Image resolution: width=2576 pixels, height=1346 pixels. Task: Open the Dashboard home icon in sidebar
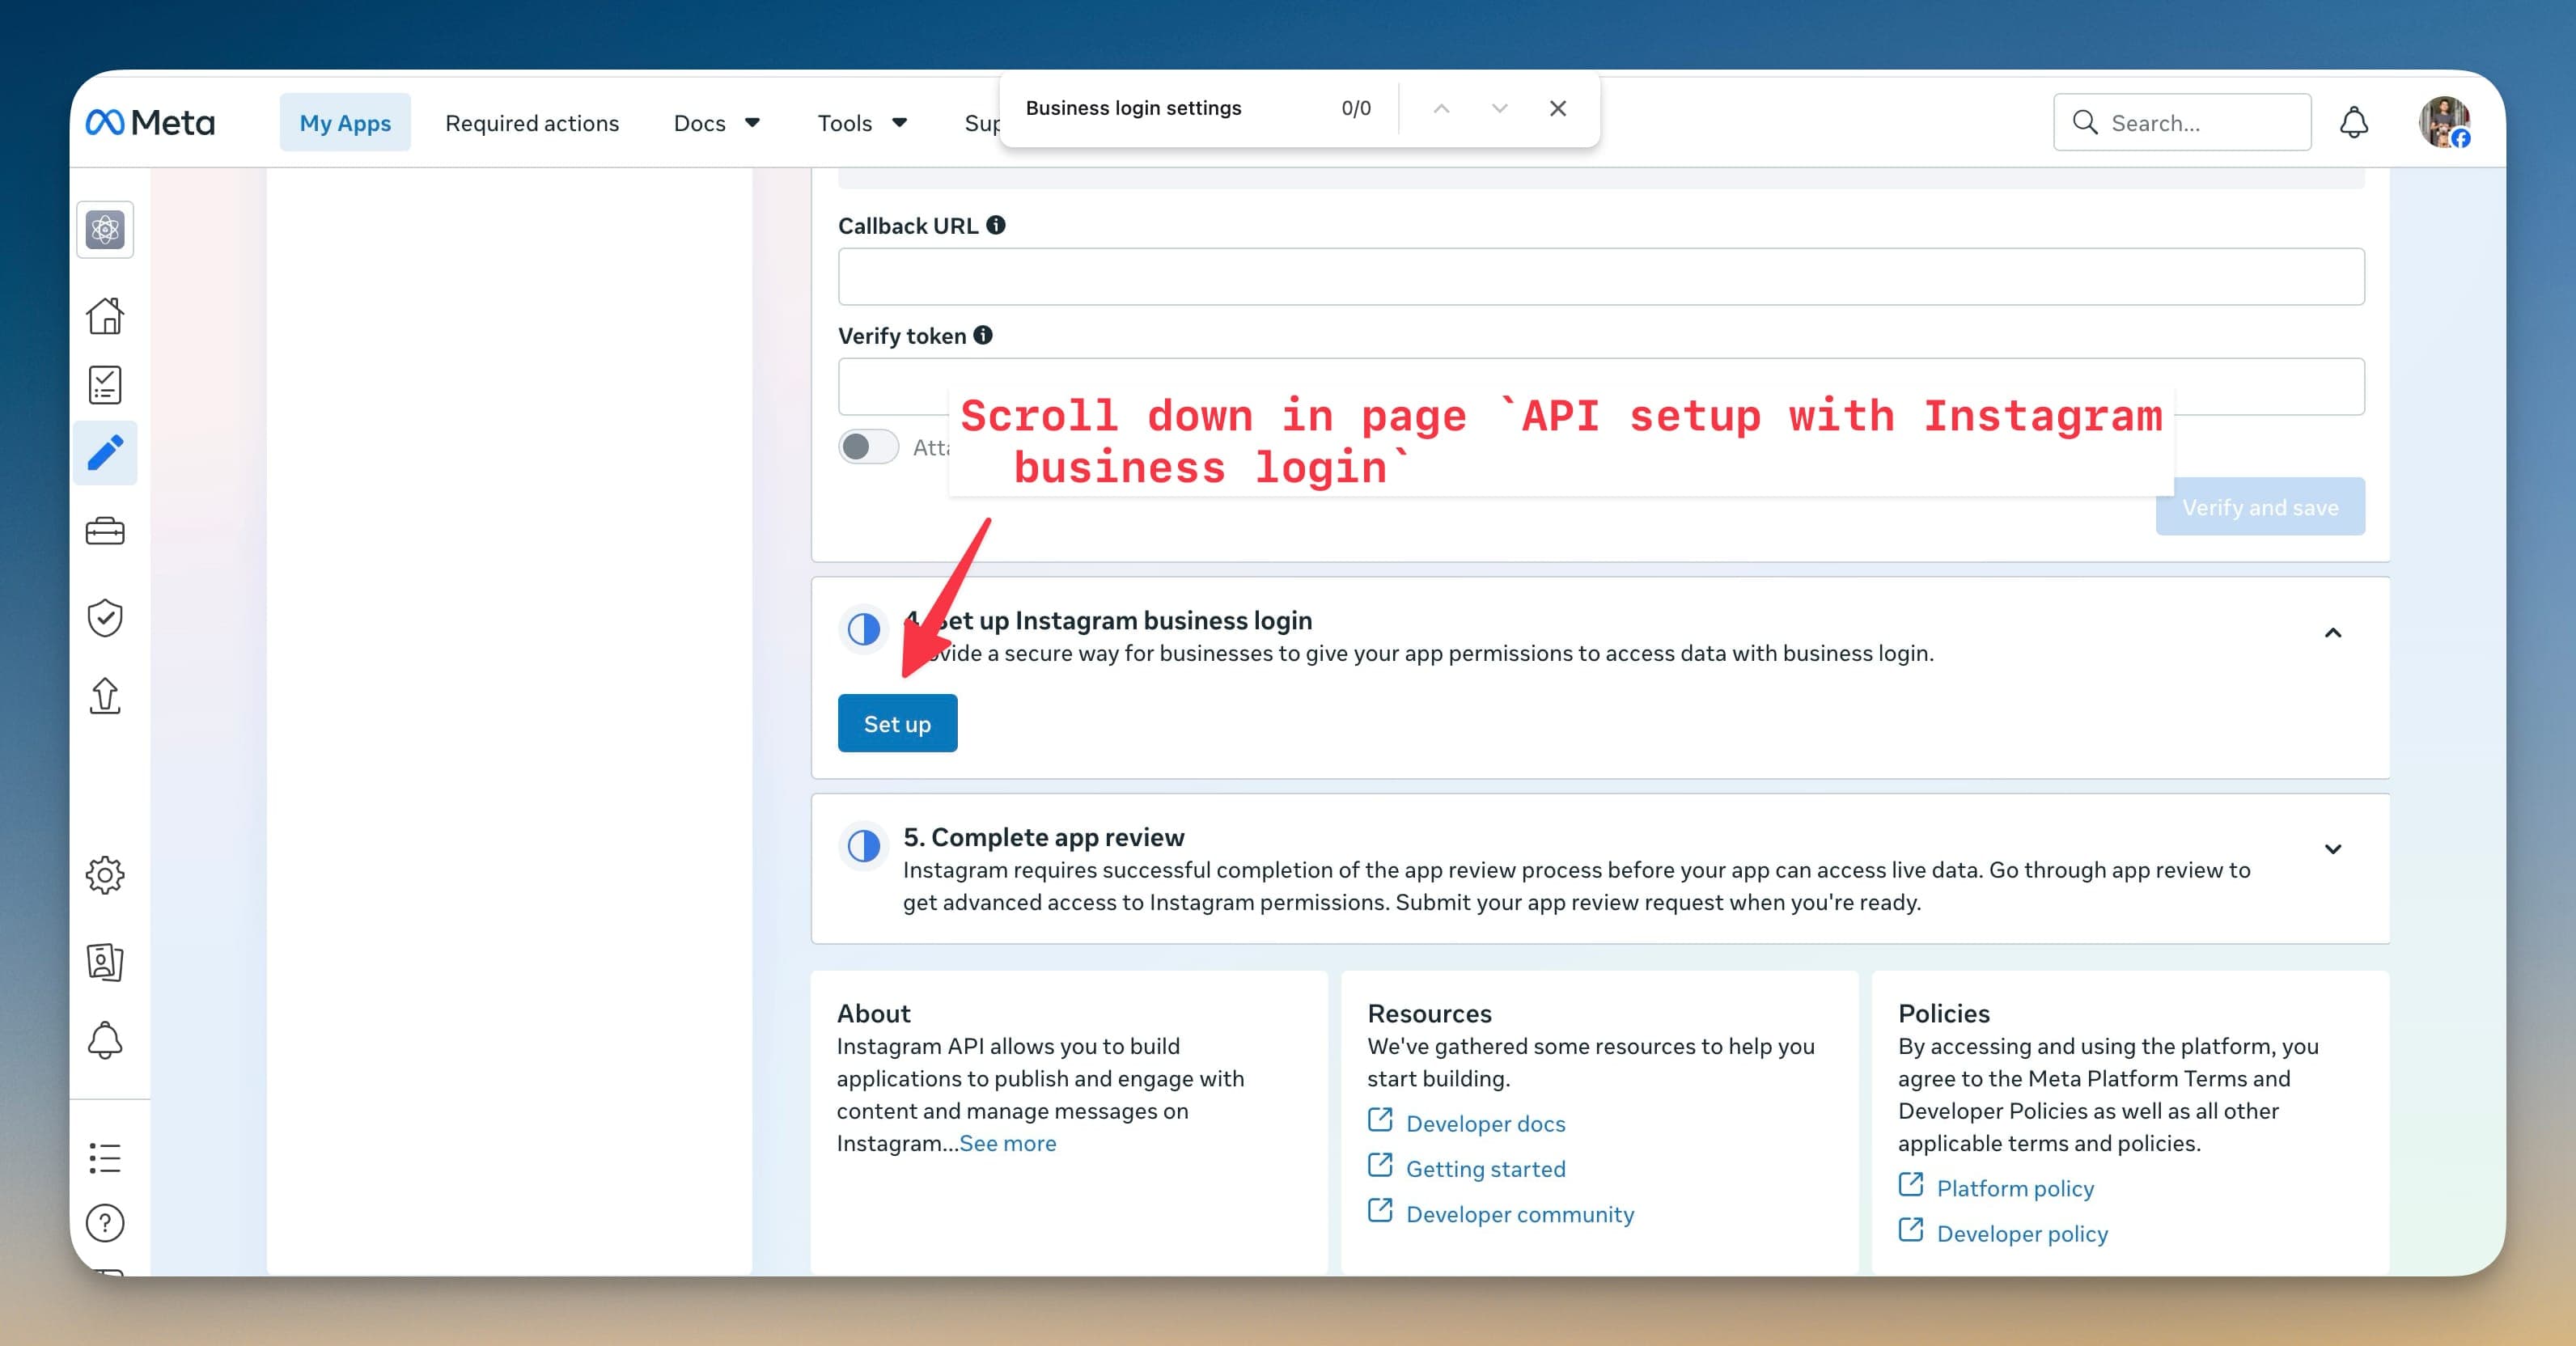pos(105,316)
